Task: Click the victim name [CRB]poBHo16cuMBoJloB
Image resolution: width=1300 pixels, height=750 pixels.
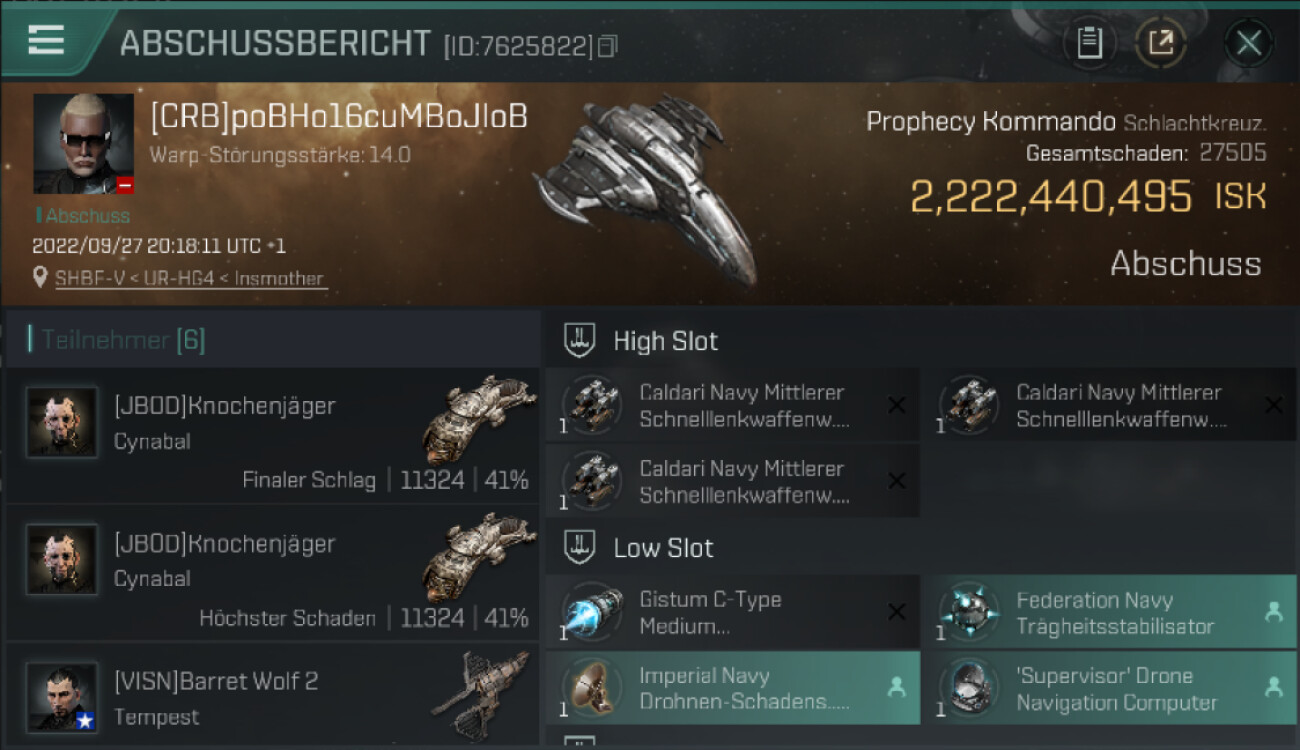Action: [x=338, y=117]
